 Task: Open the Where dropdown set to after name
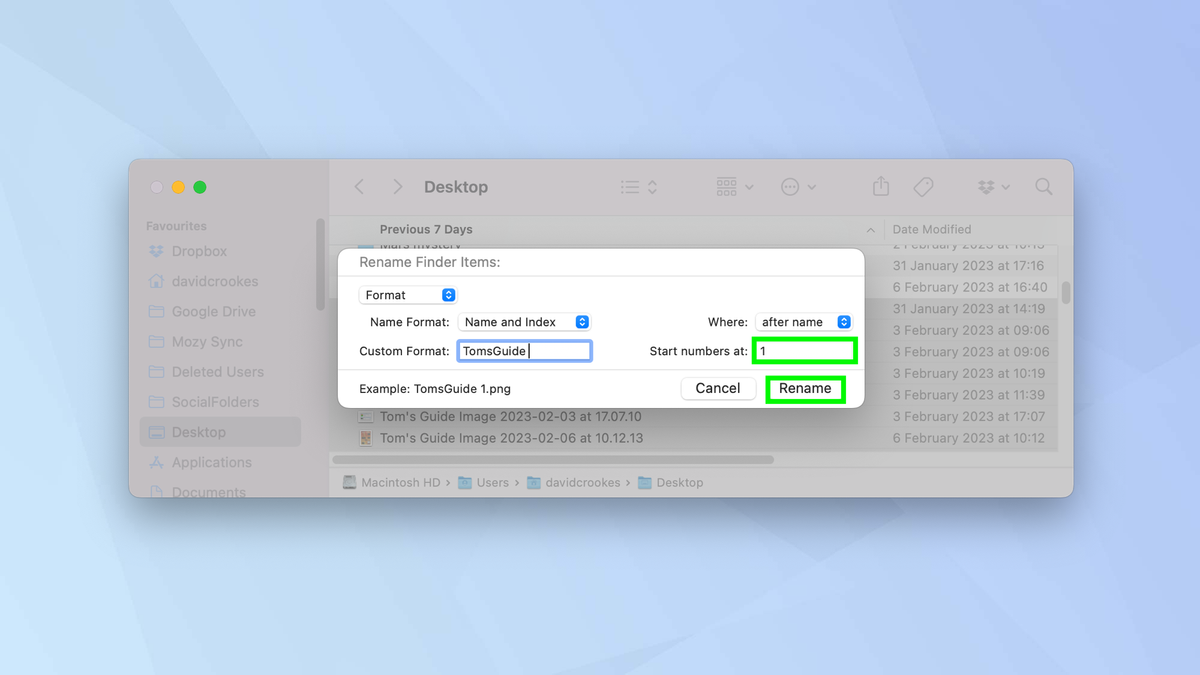803,322
